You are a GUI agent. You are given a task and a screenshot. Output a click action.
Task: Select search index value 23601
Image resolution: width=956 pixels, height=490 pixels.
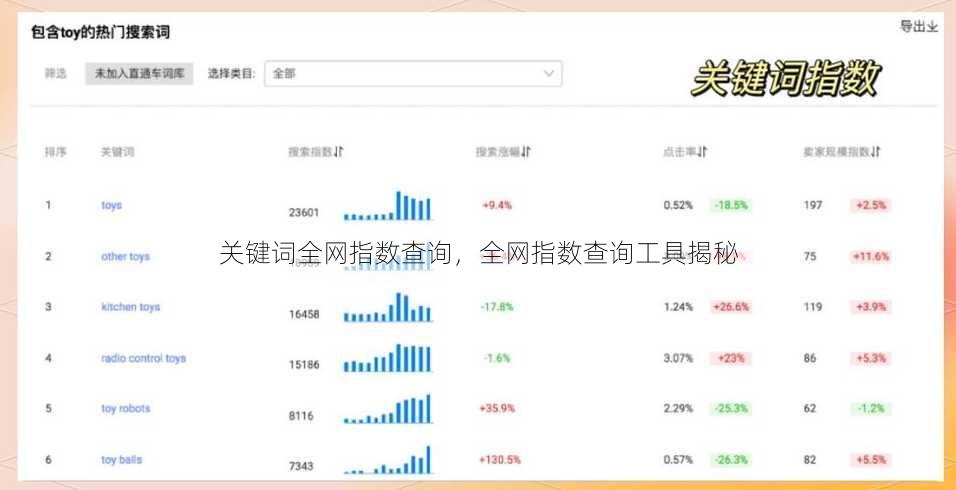click(304, 213)
